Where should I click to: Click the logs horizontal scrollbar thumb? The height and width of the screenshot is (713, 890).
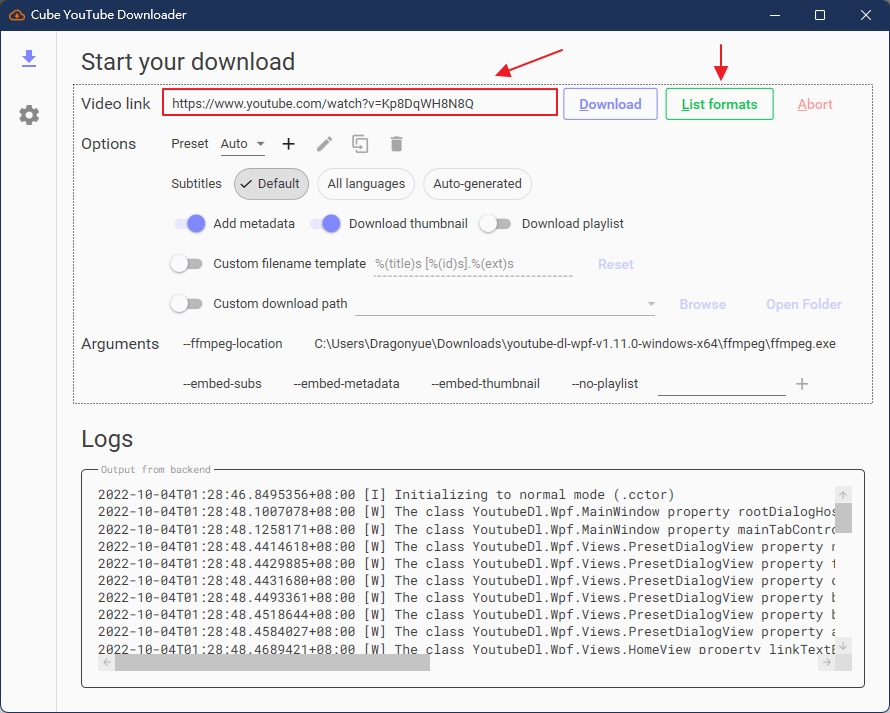272,662
